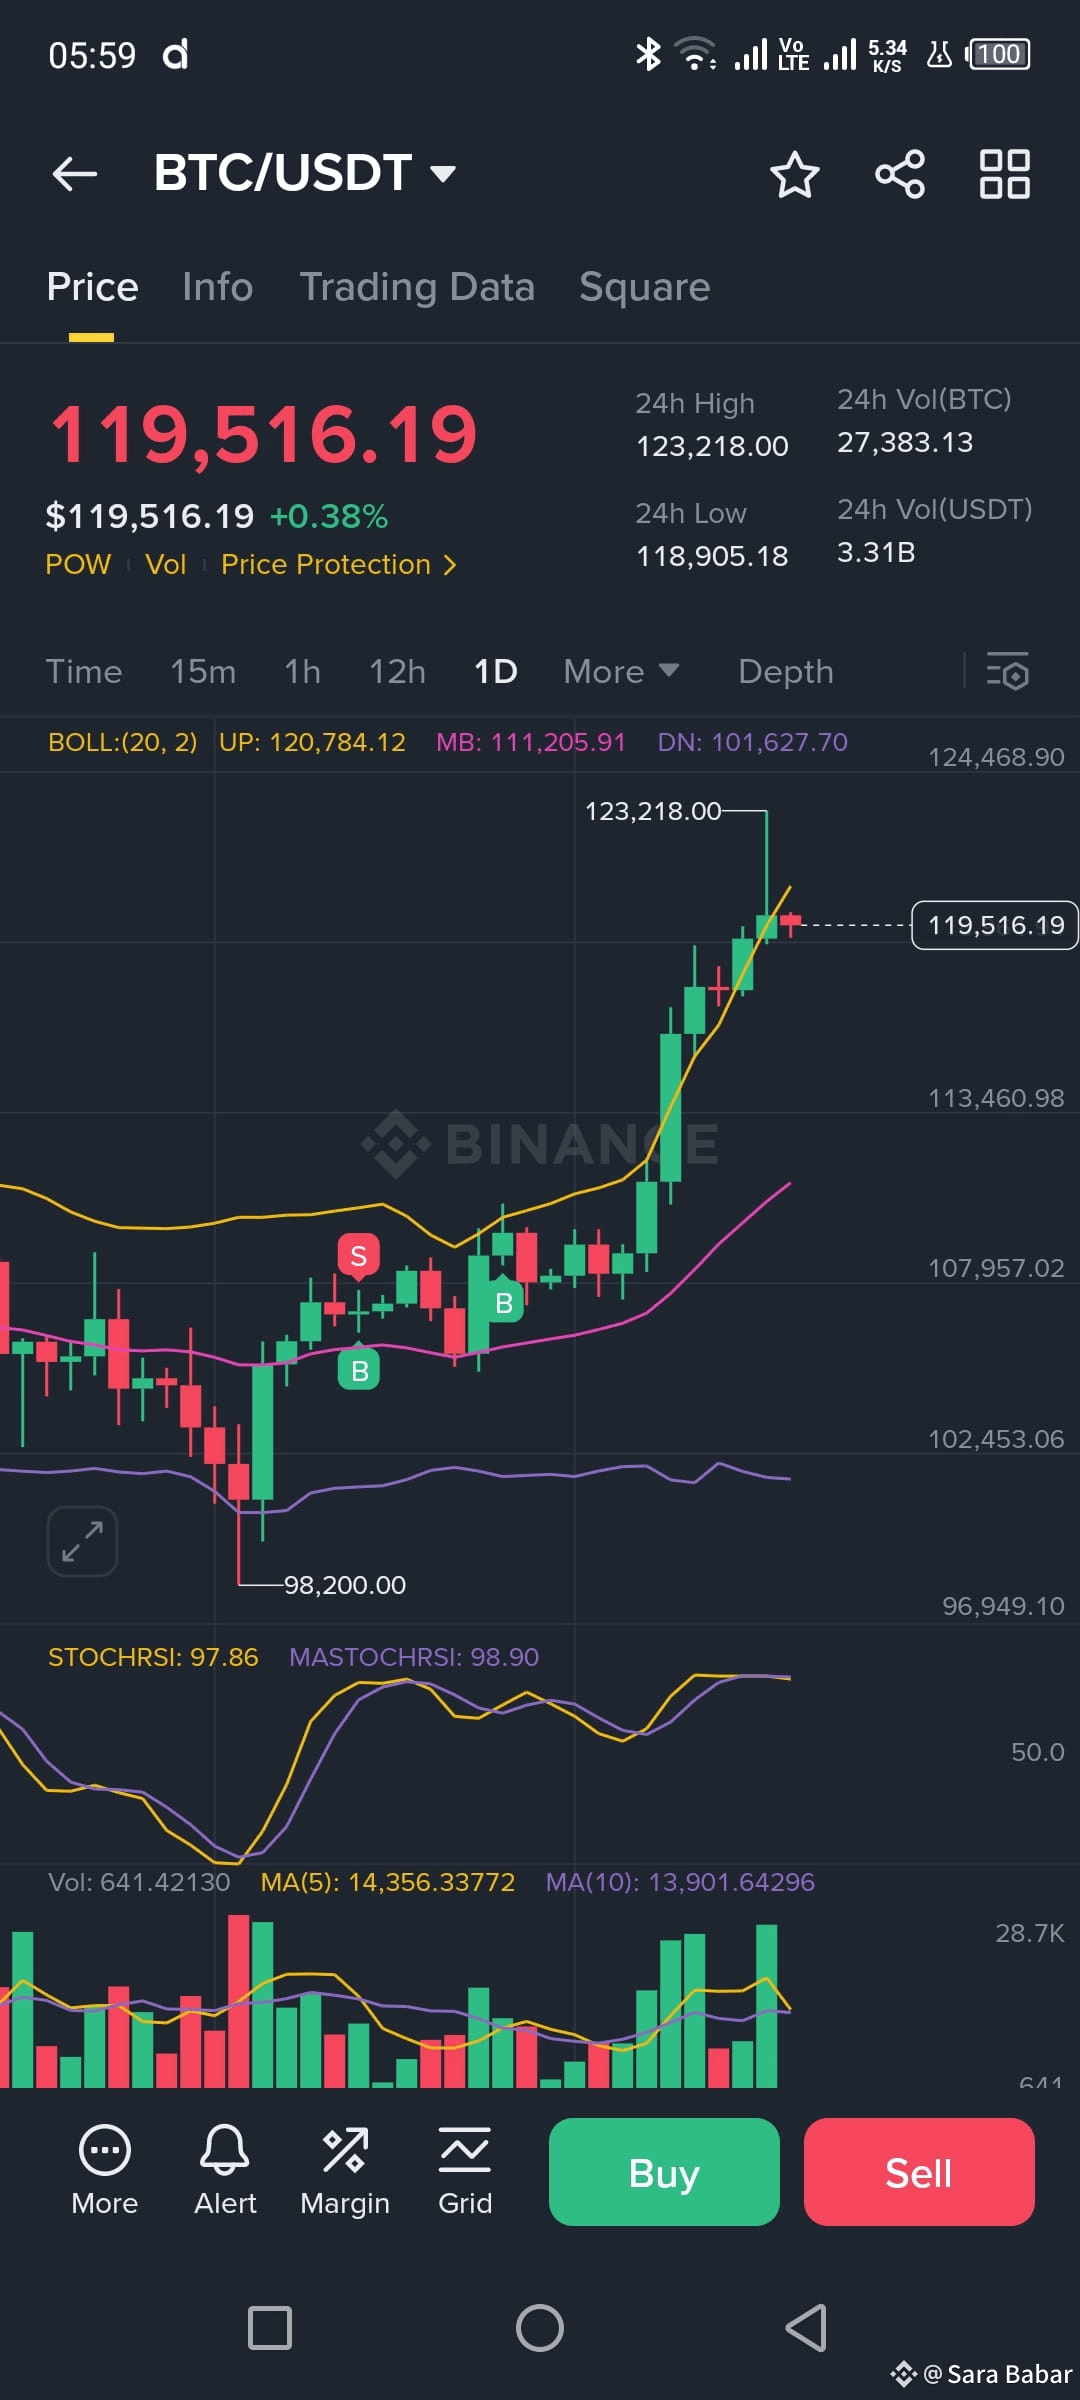Switch to the Price tab

click(x=92, y=287)
